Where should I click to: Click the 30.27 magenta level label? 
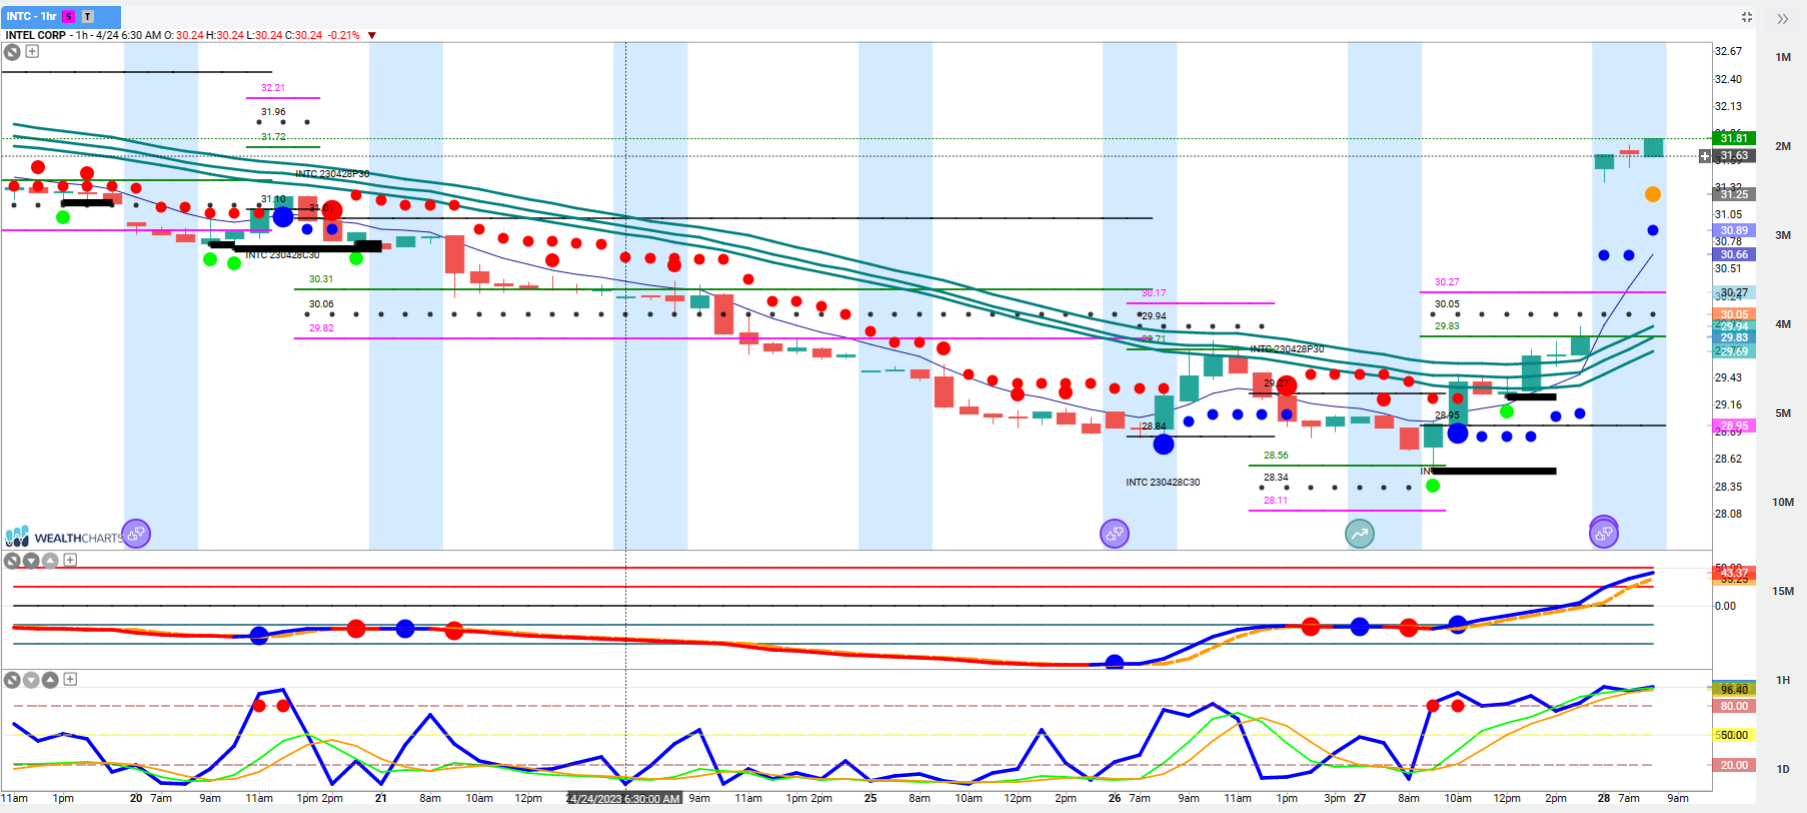click(1447, 282)
